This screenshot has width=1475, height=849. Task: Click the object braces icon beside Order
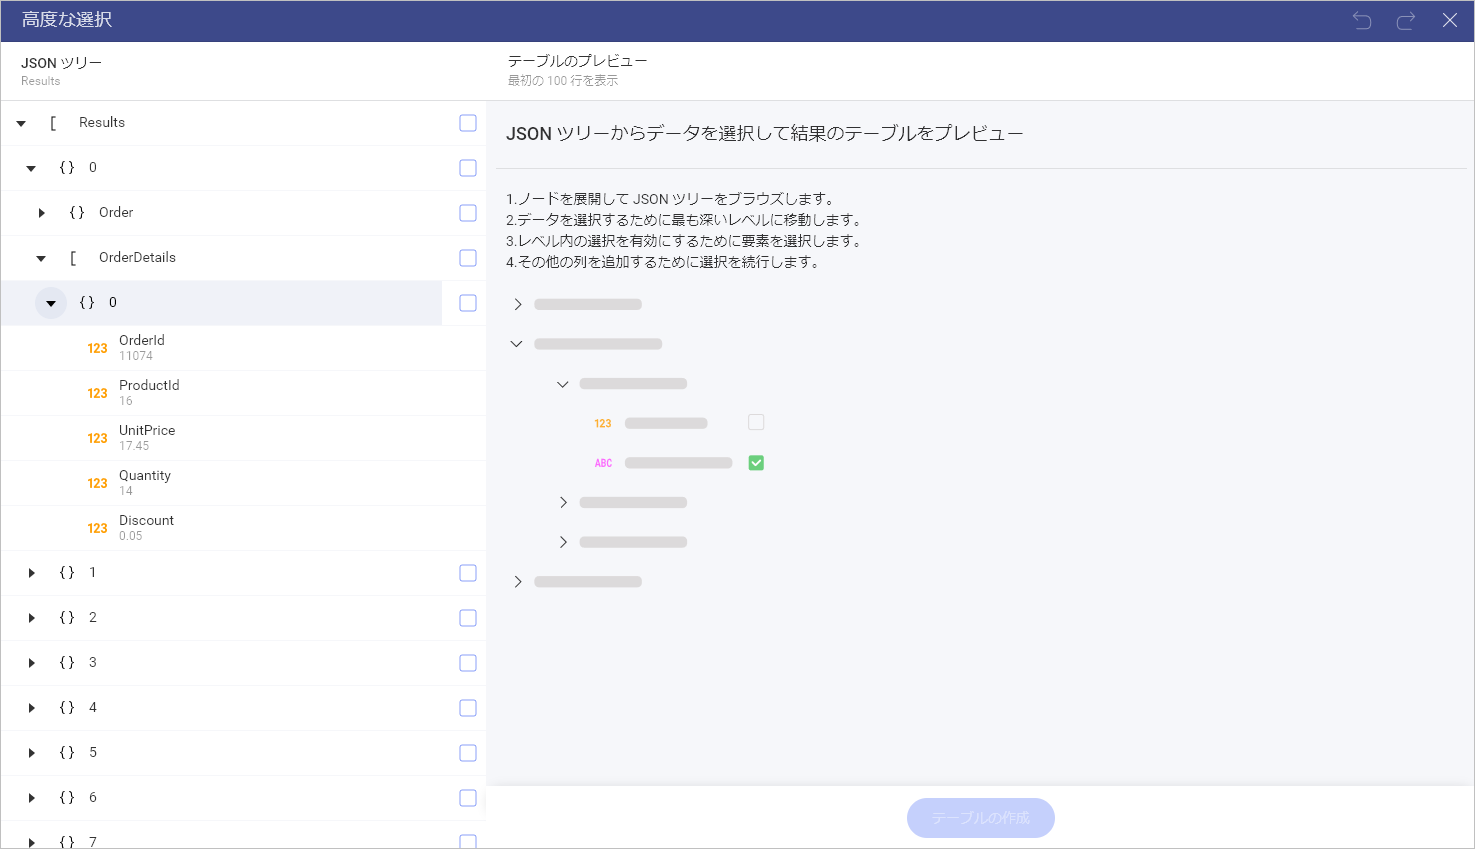[77, 213]
